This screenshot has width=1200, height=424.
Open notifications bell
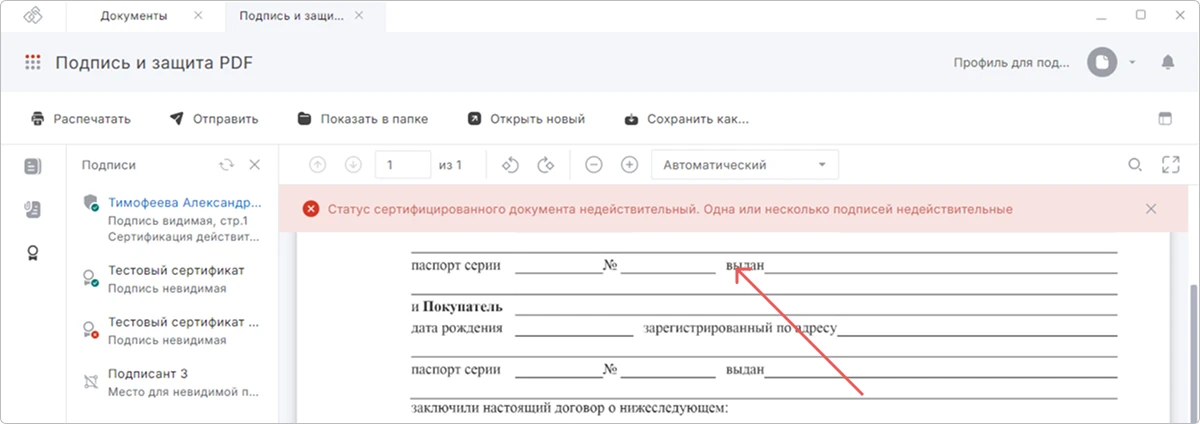coord(1167,62)
